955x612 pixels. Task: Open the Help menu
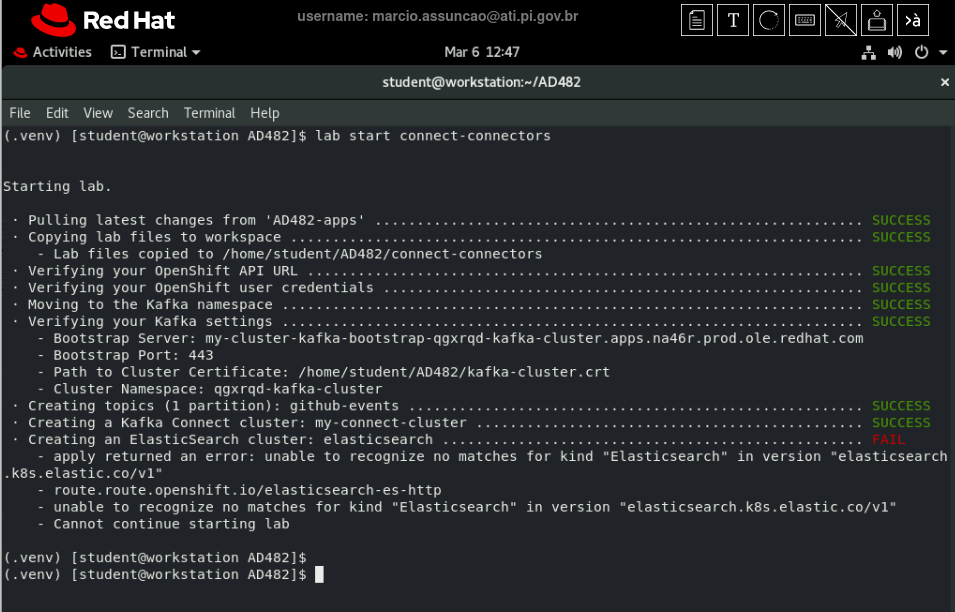(265, 113)
